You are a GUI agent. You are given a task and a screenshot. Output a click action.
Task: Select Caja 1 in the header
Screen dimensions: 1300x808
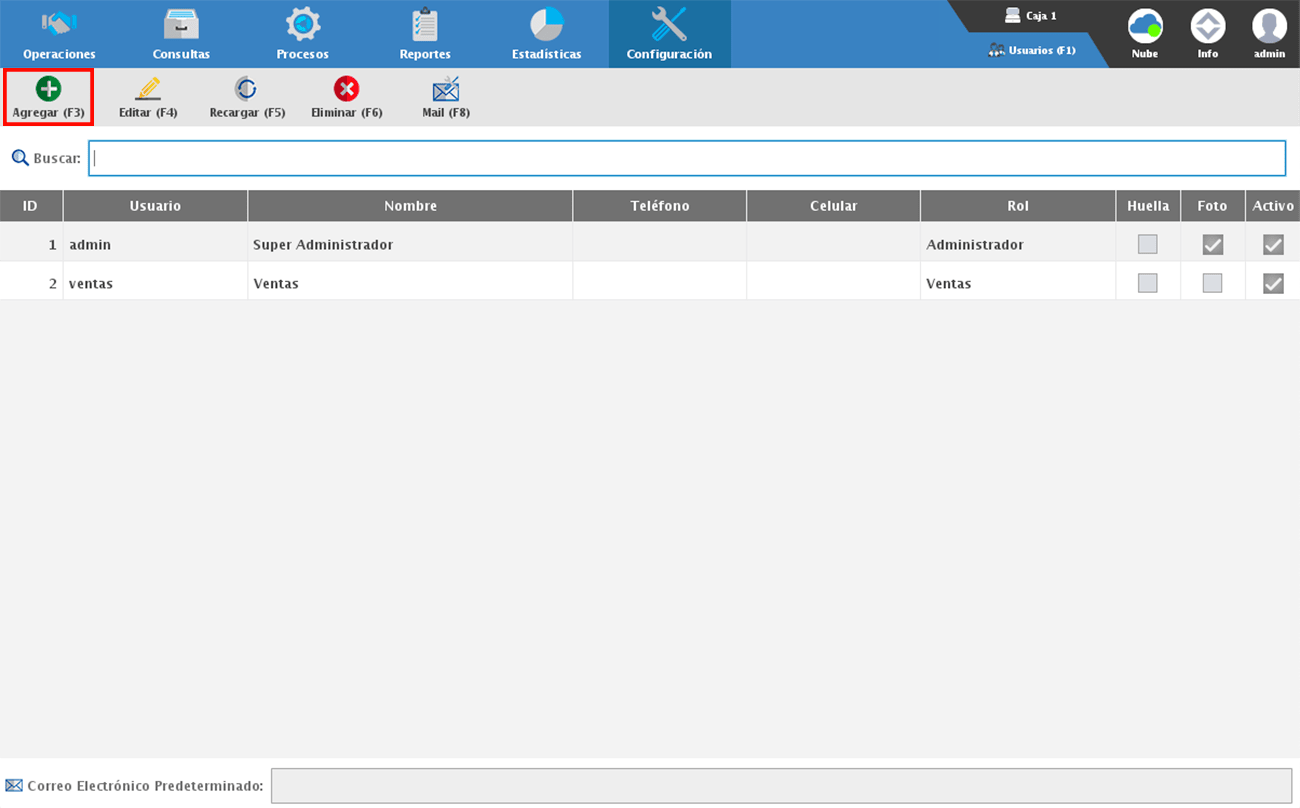1031,16
